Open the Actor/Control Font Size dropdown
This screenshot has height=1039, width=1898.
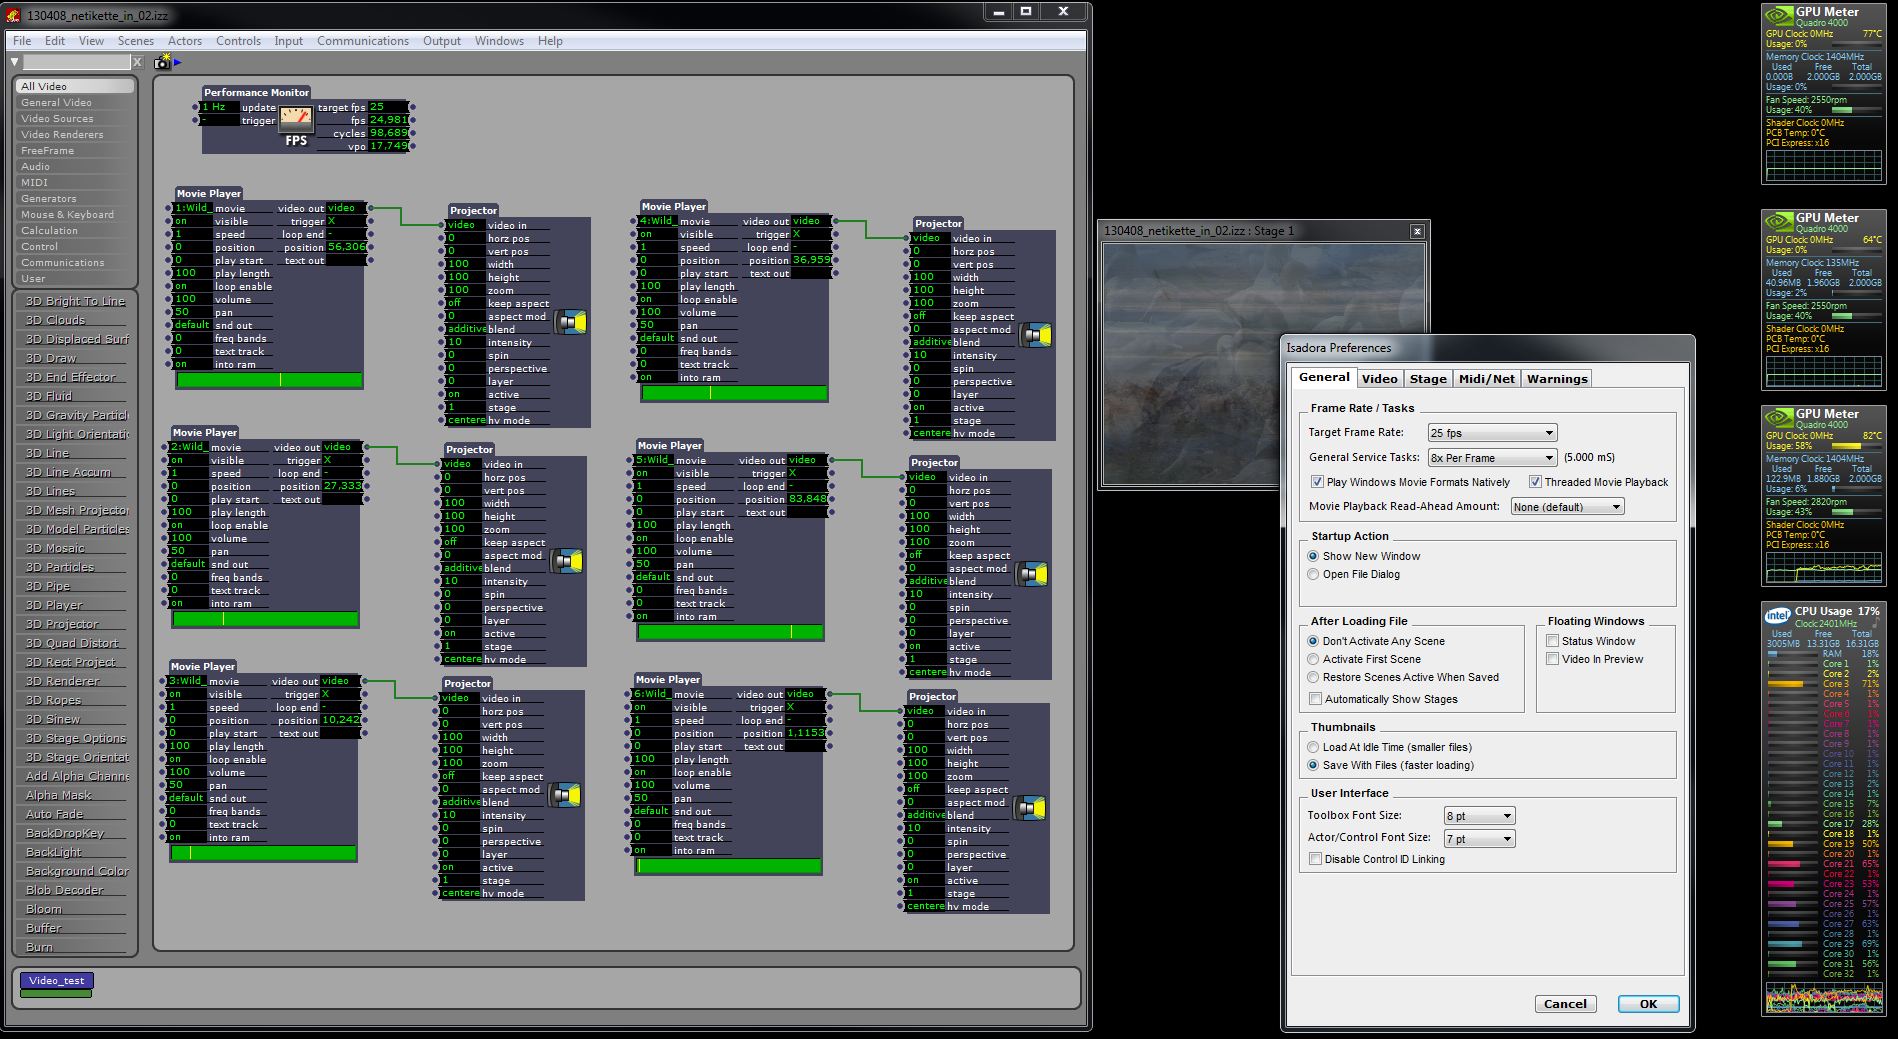pos(1479,839)
